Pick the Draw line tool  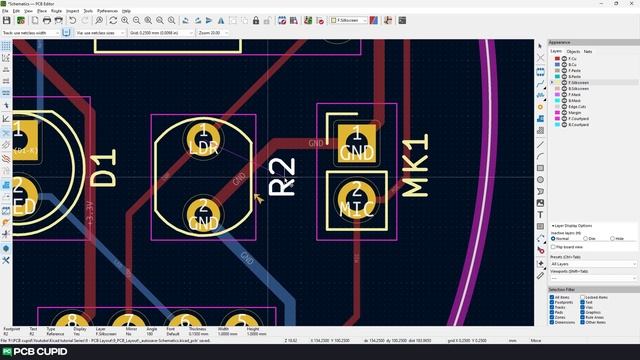(x=540, y=145)
